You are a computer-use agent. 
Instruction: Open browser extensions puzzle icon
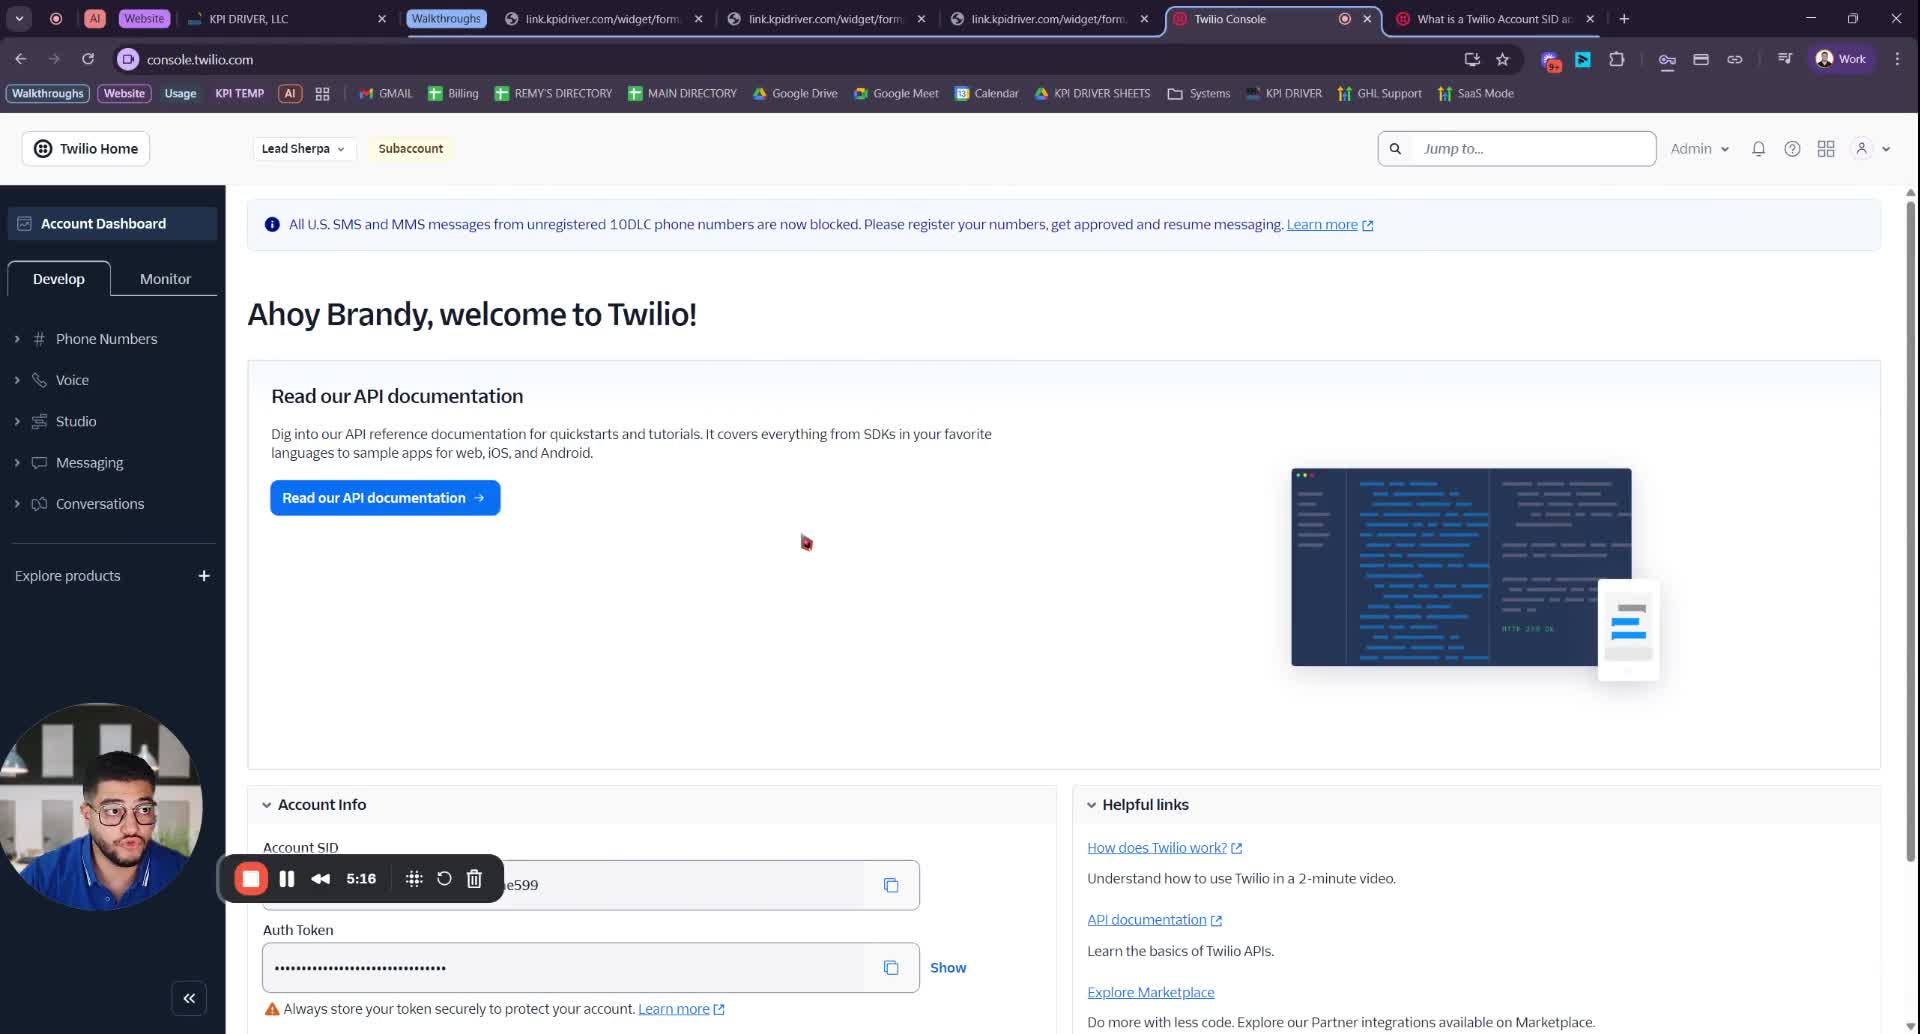(1617, 60)
